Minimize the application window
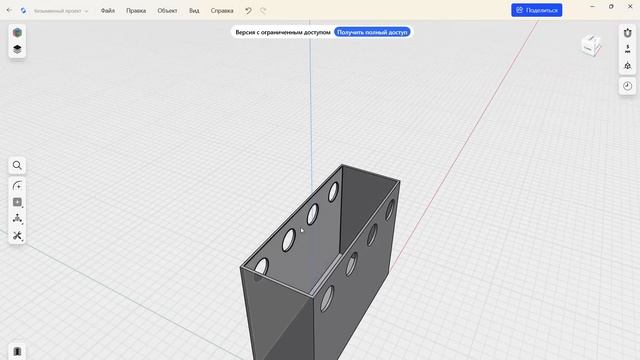This screenshot has width=640, height=360. coord(592,7)
